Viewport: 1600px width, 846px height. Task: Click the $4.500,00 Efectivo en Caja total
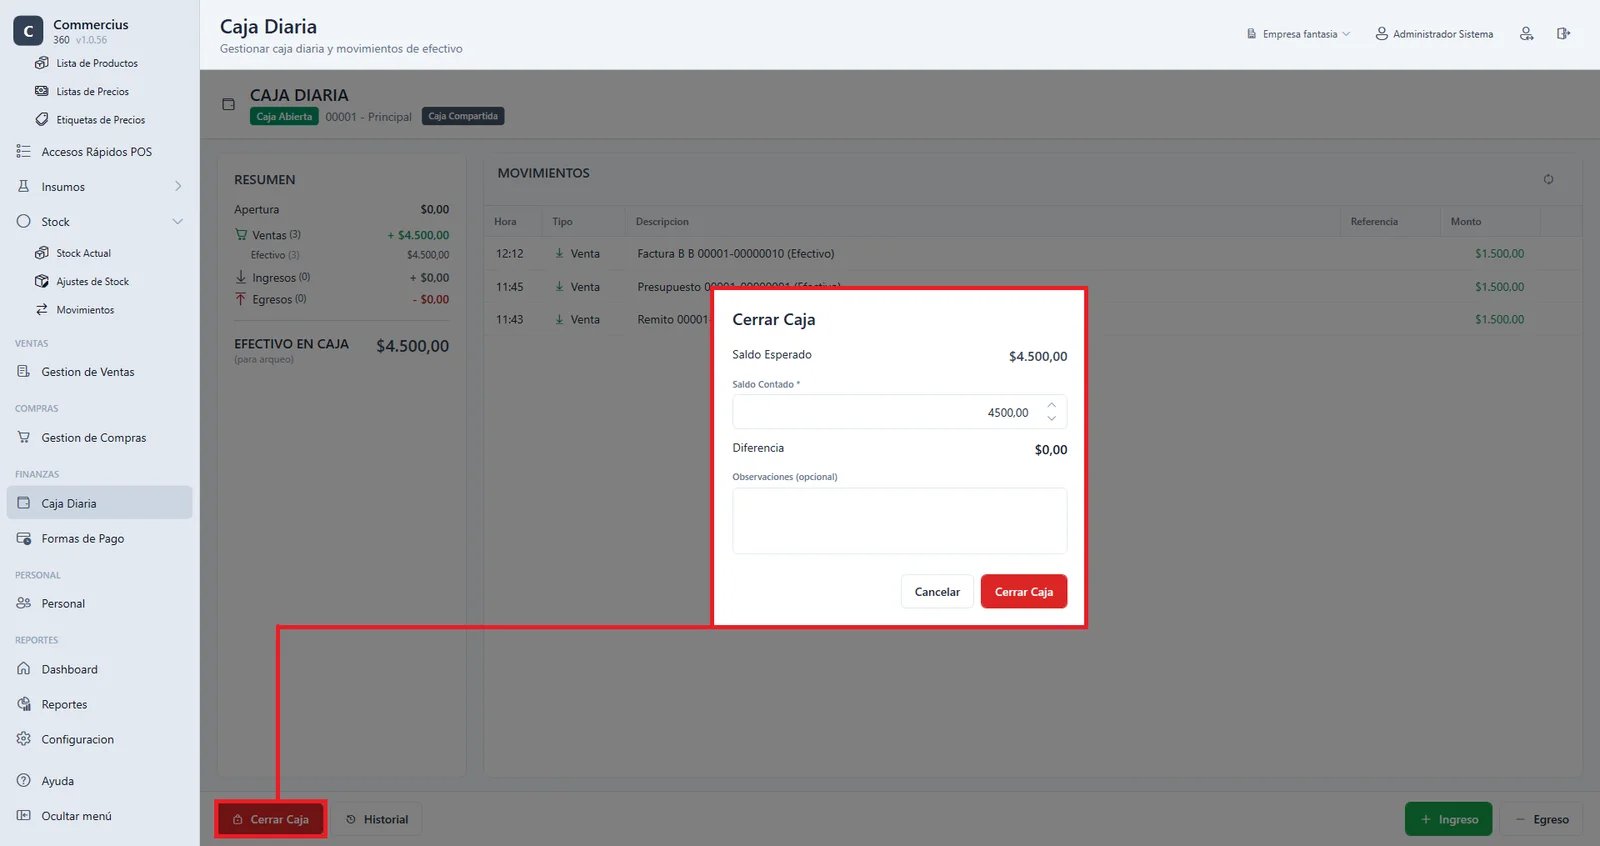(412, 346)
